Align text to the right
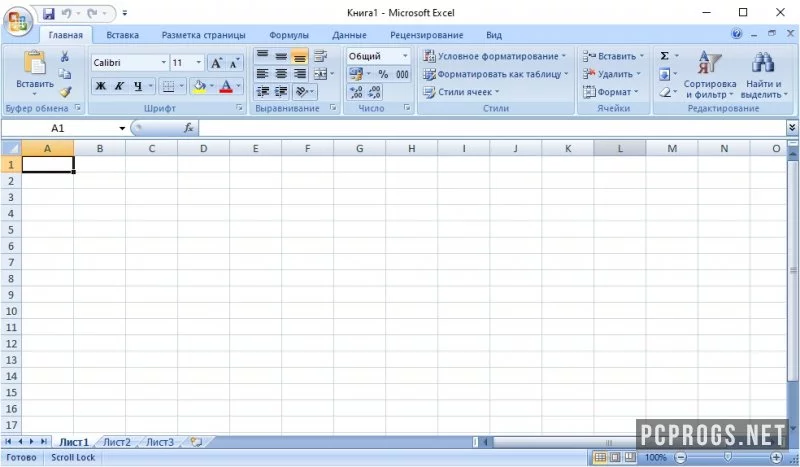Screen dimensions: 800x467 (300, 74)
